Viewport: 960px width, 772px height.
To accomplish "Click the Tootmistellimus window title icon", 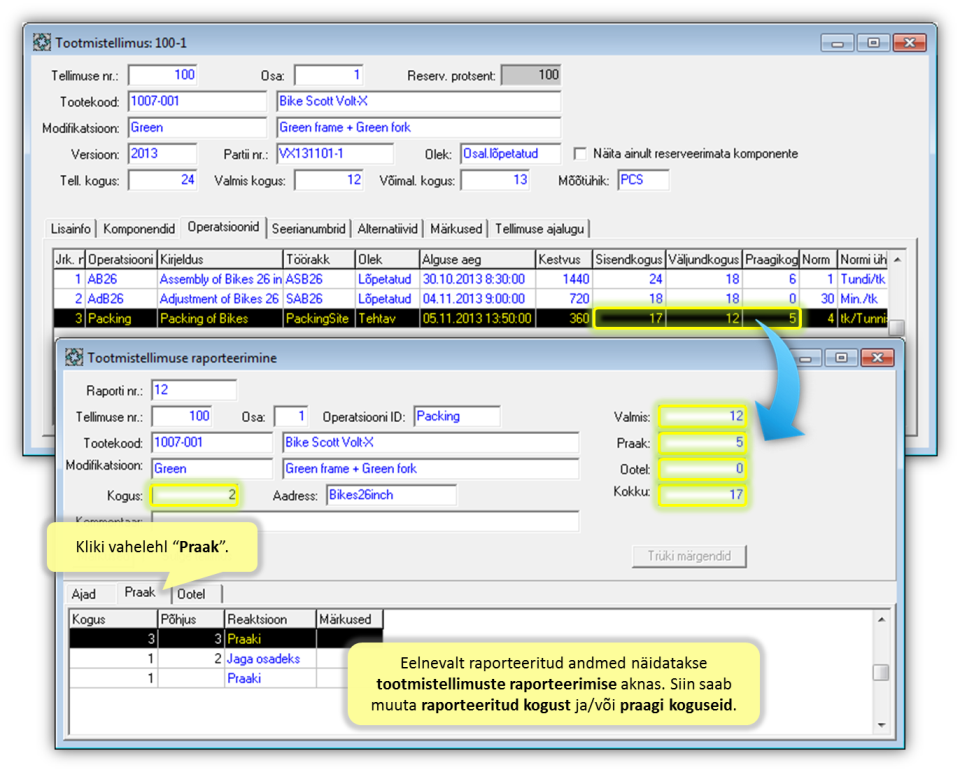I will coord(42,43).
